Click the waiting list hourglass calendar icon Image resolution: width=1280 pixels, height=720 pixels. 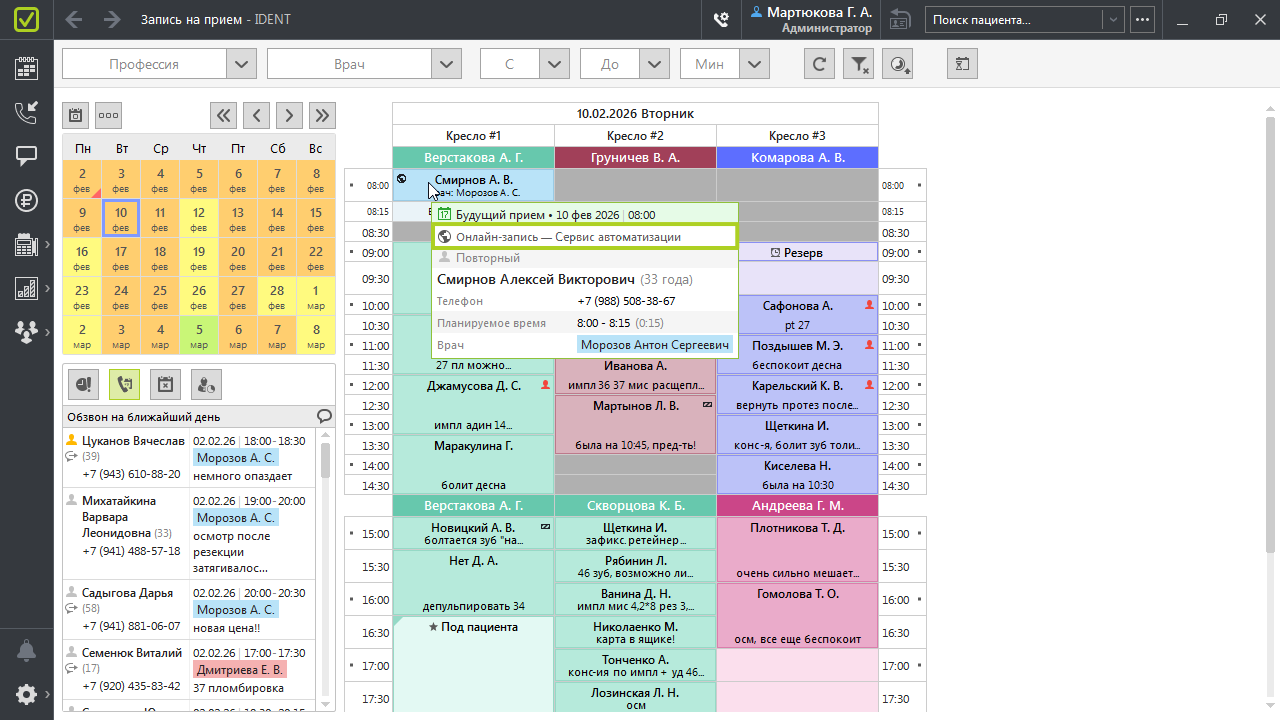tap(962, 64)
